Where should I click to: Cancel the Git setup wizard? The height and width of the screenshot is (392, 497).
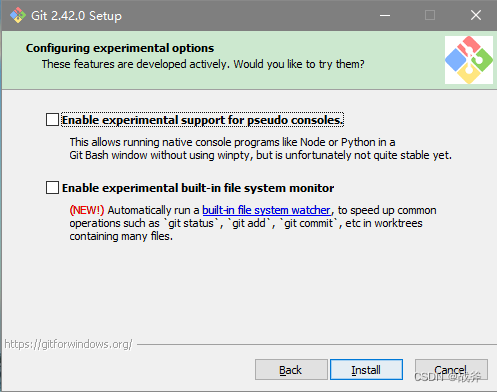(x=451, y=370)
